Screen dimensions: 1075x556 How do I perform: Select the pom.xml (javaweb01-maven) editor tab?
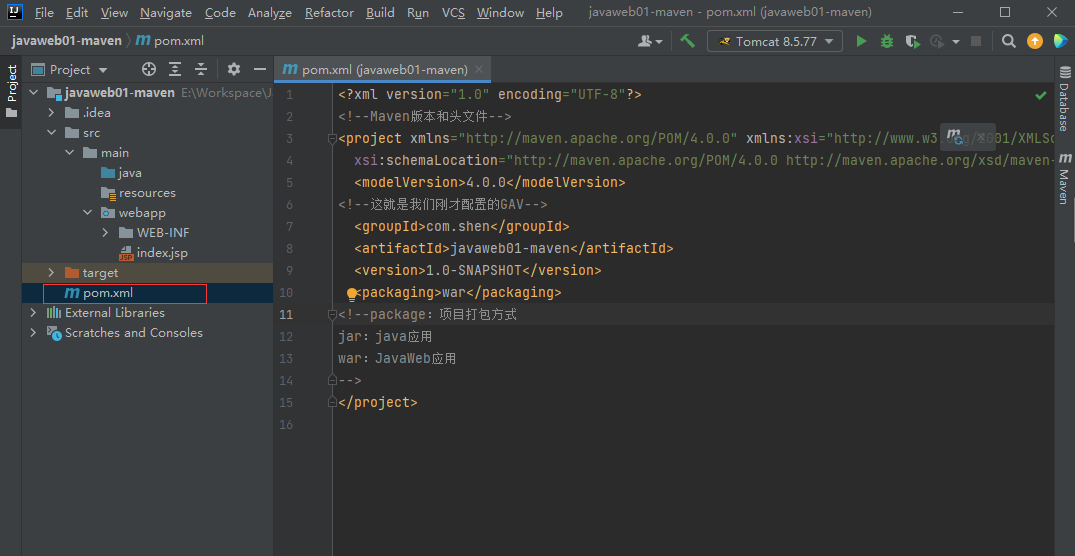click(383, 69)
